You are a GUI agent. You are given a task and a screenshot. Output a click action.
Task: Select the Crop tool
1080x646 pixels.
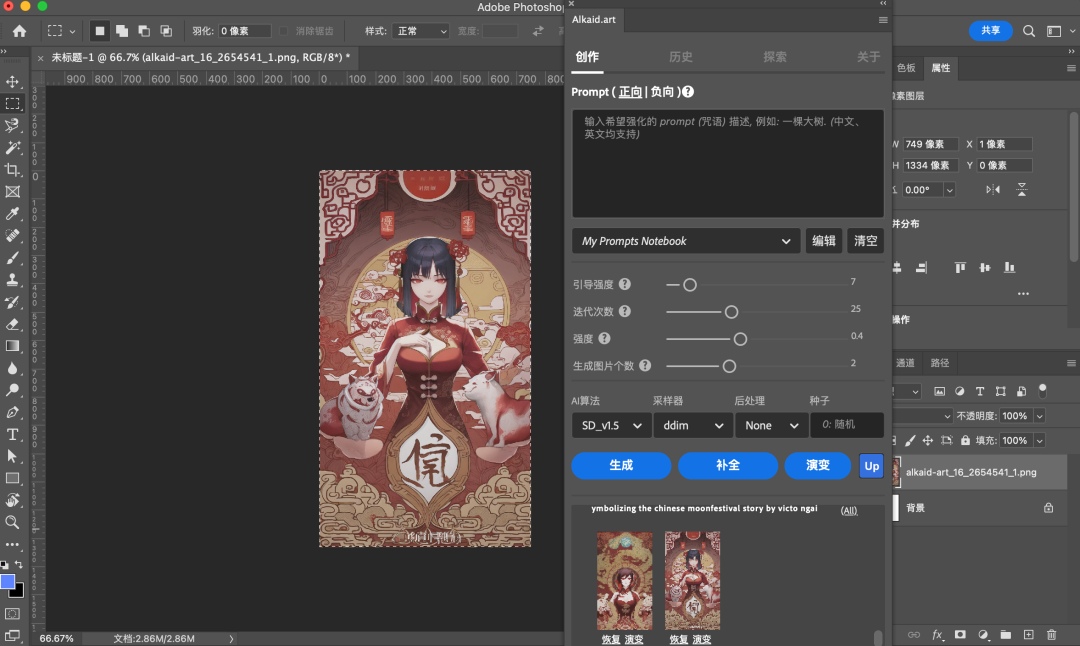(x=12, y=169)
